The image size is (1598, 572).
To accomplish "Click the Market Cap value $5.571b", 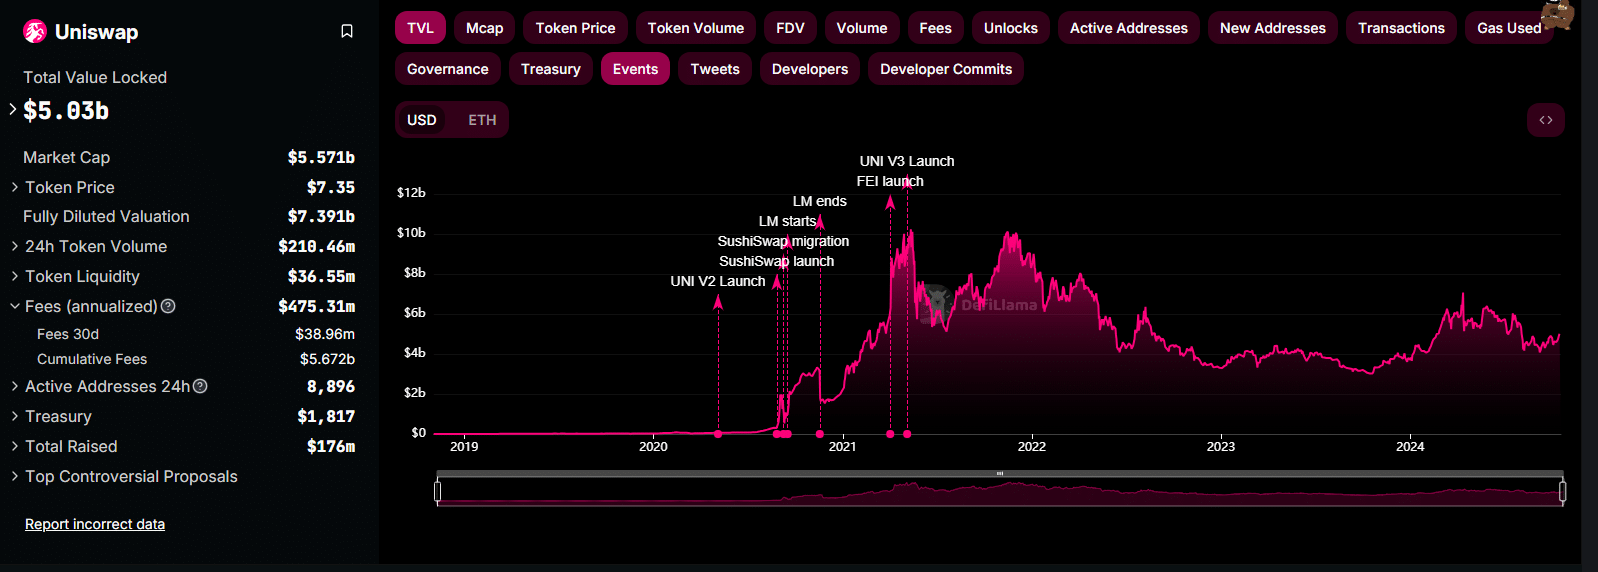I will [x=321, y=157].
